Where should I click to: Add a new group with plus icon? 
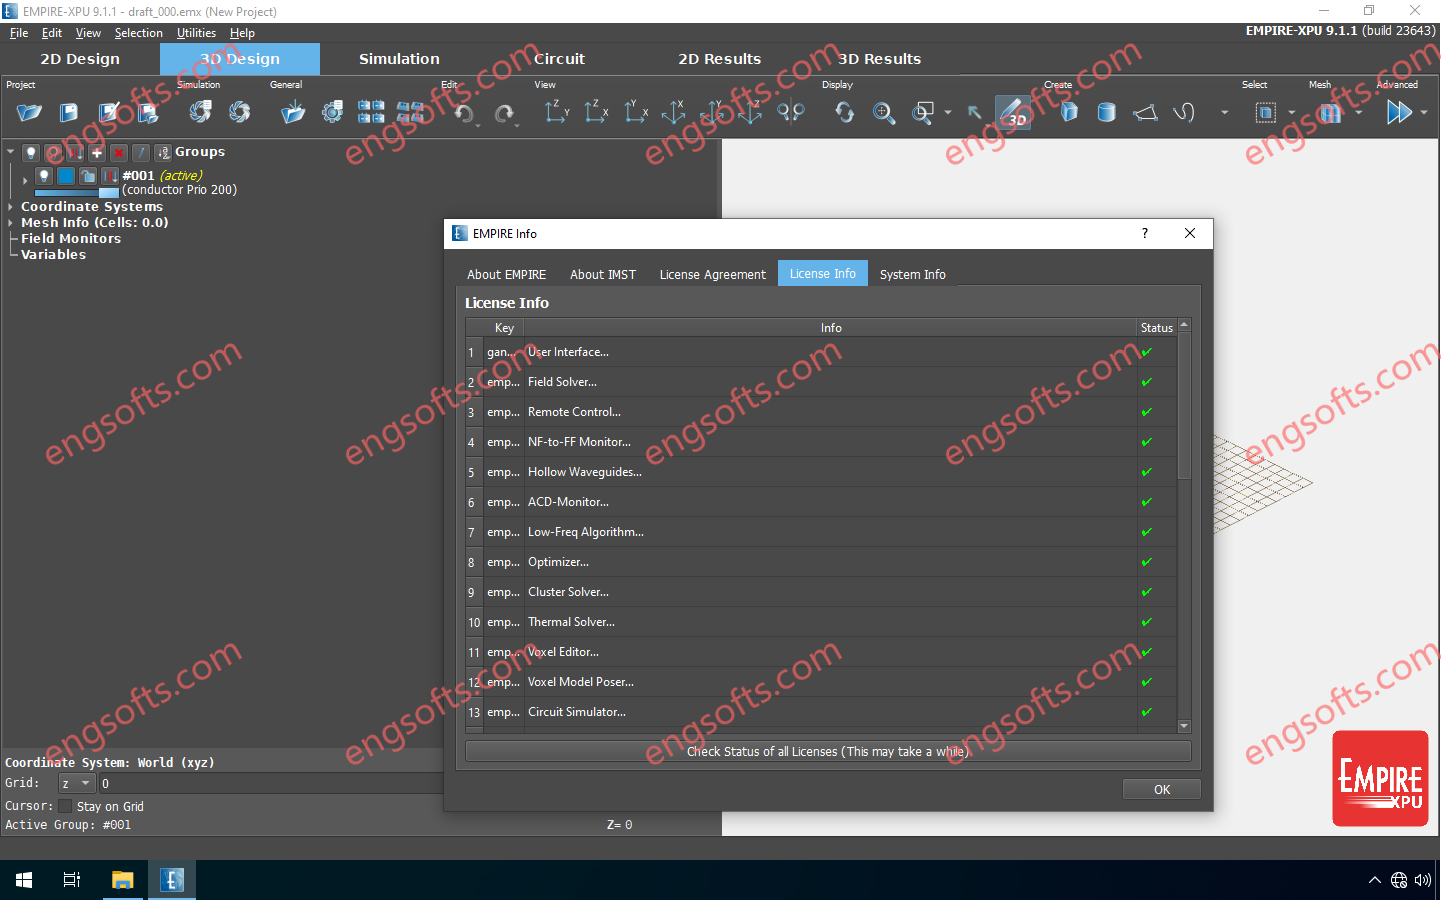pyautogui.click(x=97, y=153)
